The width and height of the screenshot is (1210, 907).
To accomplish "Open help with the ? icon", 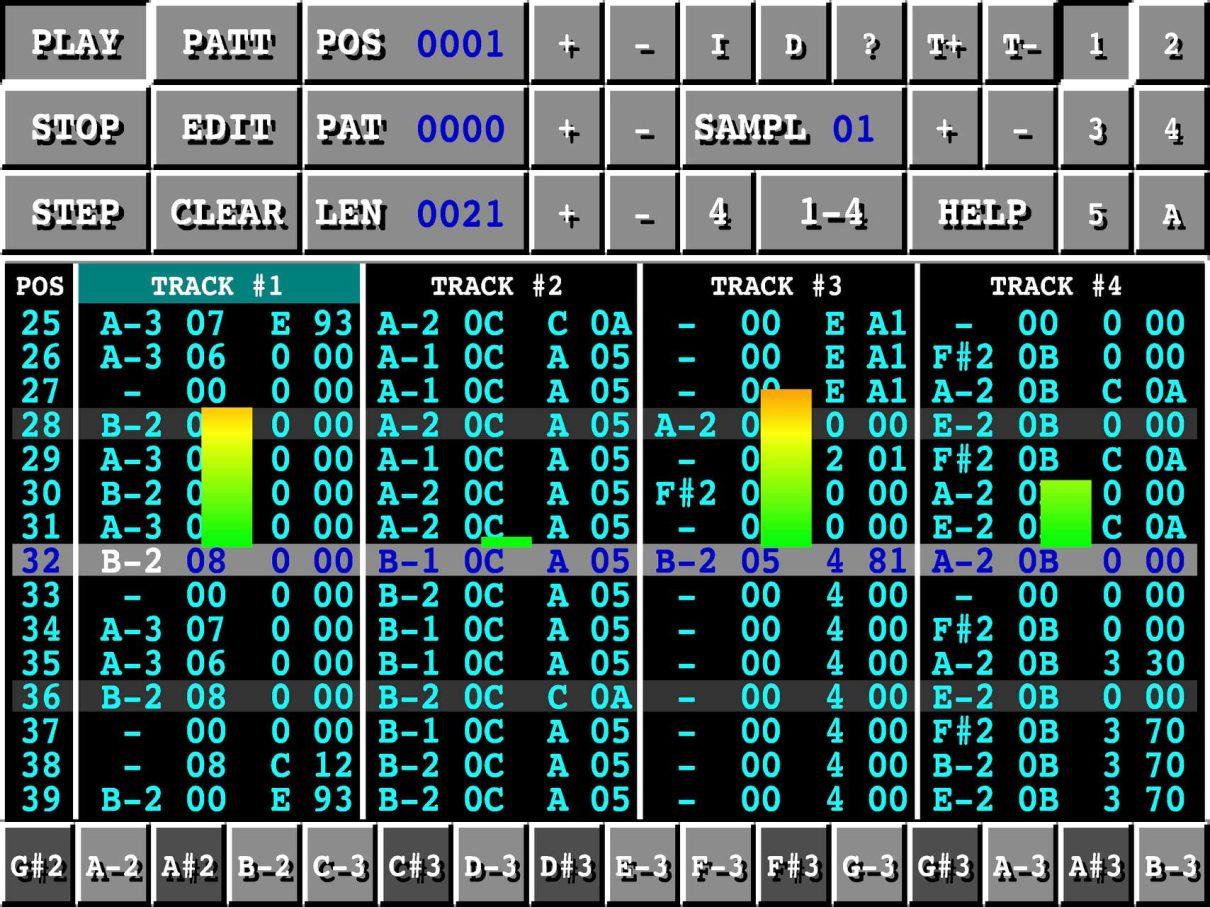I will [869, 43].
